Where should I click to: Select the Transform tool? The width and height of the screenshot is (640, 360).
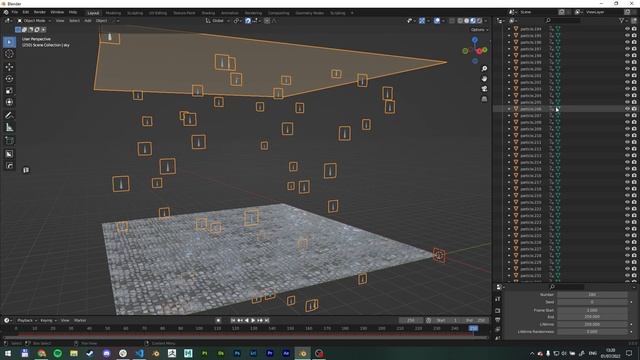[9, 102]
